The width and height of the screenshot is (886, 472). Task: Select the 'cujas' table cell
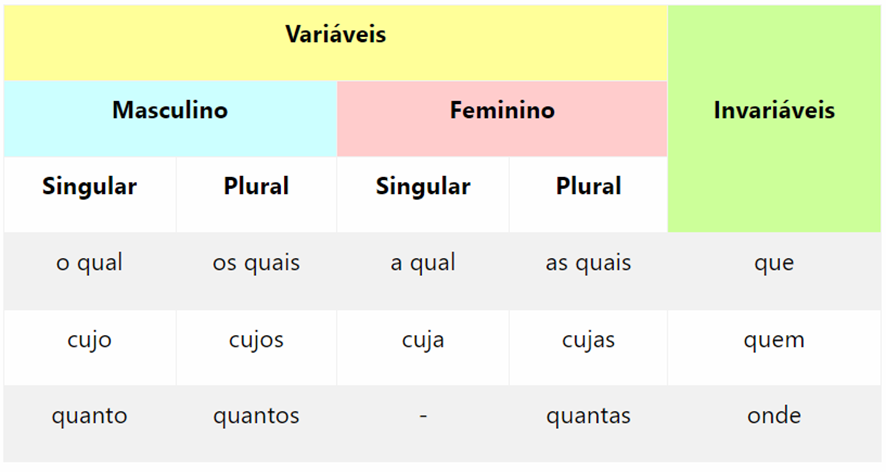(x=588, y=340)
